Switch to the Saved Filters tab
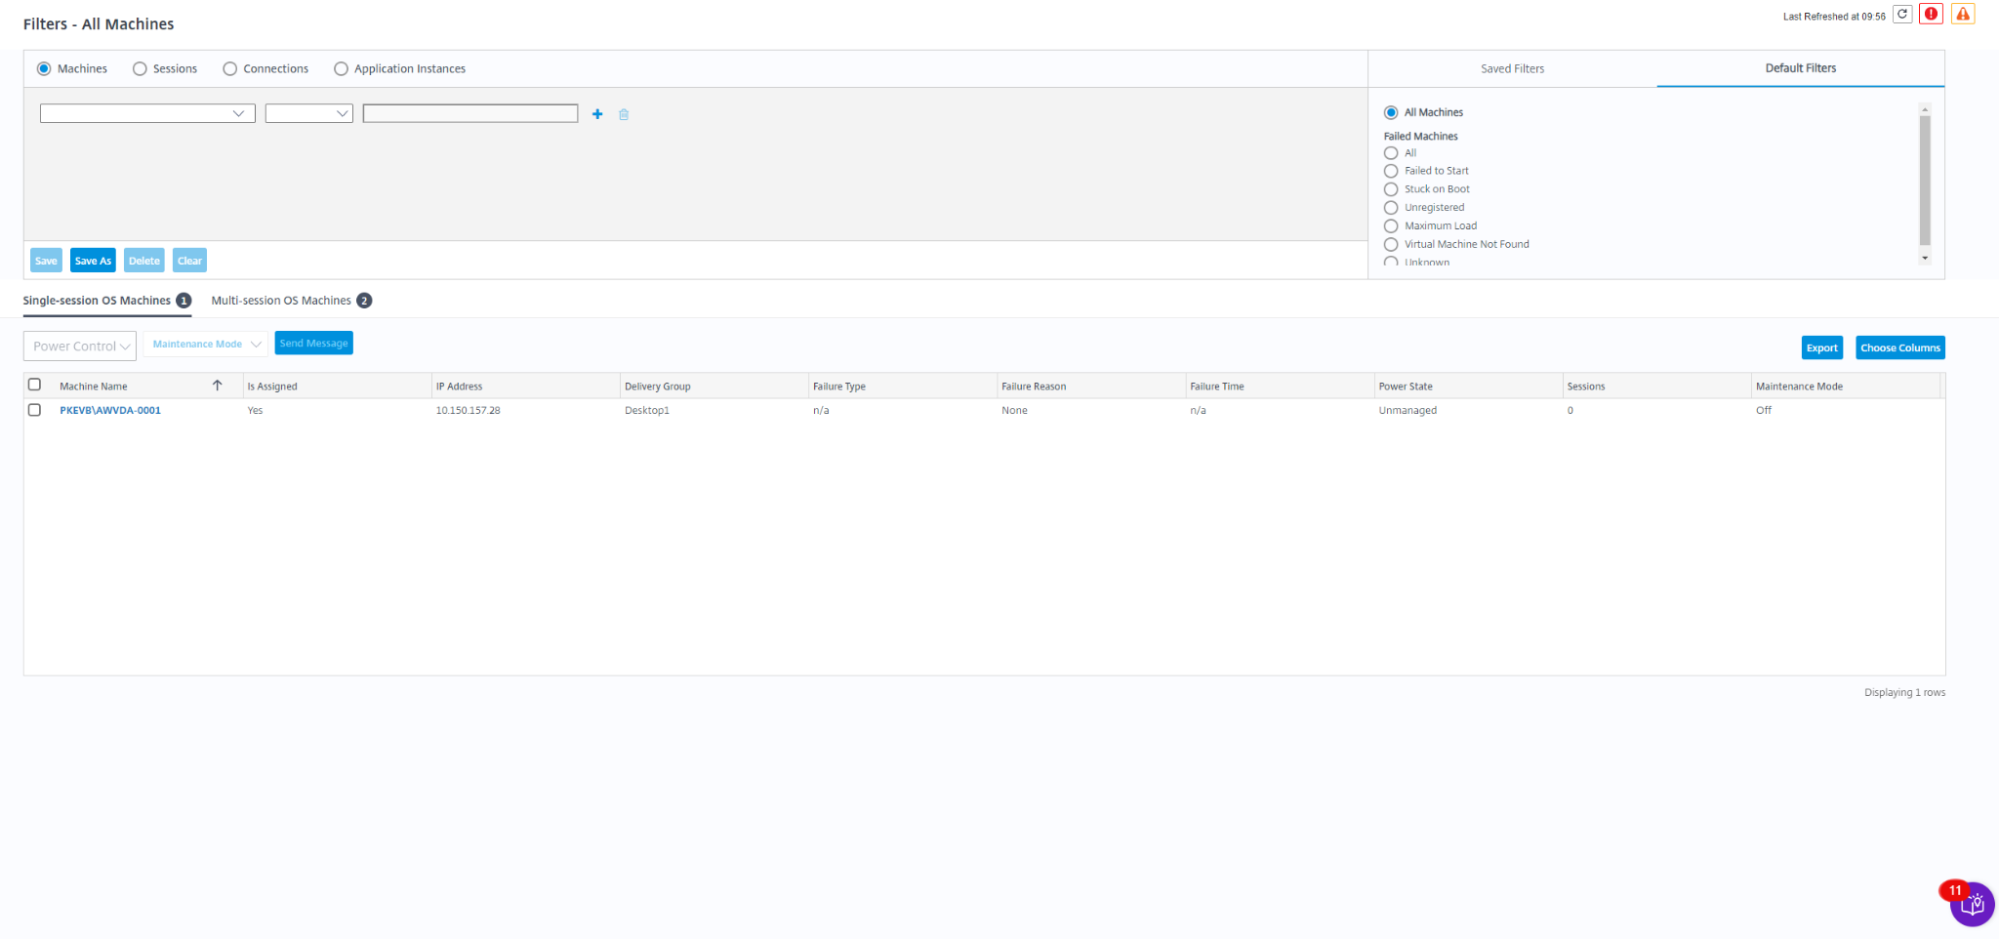This screenshot has width=1999, height=939. click(1512, 69)
